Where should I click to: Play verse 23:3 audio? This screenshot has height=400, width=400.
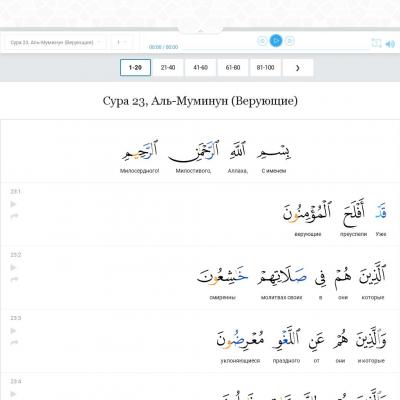13,331
